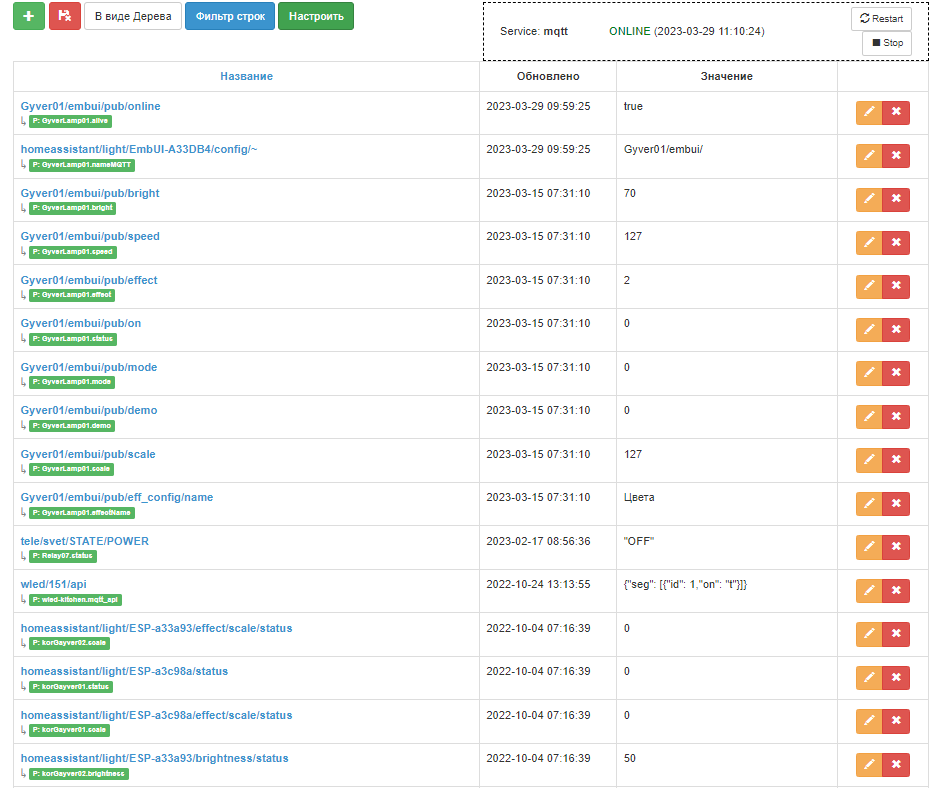This screenshot has width=932, height=788.
Task: Edit the Gyver01/embui/pub/mode row
Action: point(869,373)
